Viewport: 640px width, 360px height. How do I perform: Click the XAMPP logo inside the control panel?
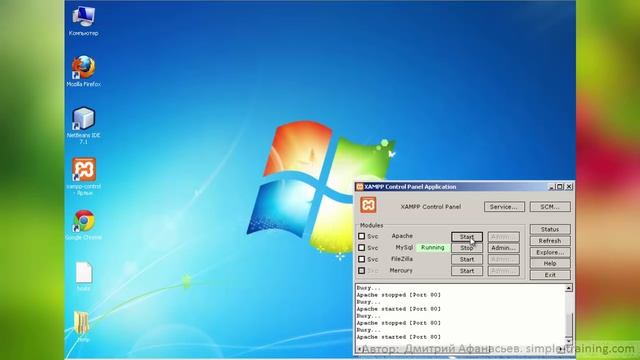point(368,205)
